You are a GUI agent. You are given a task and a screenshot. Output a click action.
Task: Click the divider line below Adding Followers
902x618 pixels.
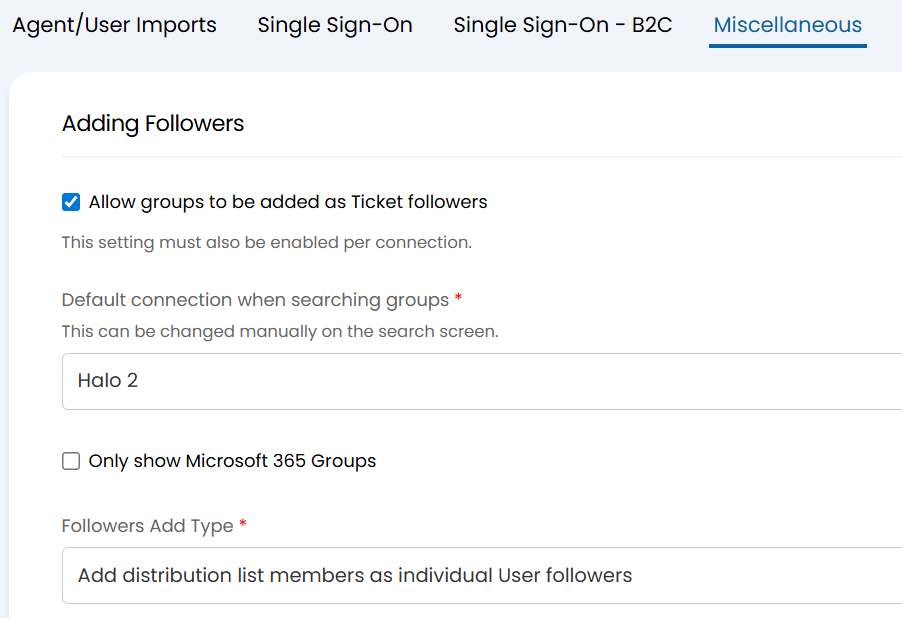tap(482, 157)
